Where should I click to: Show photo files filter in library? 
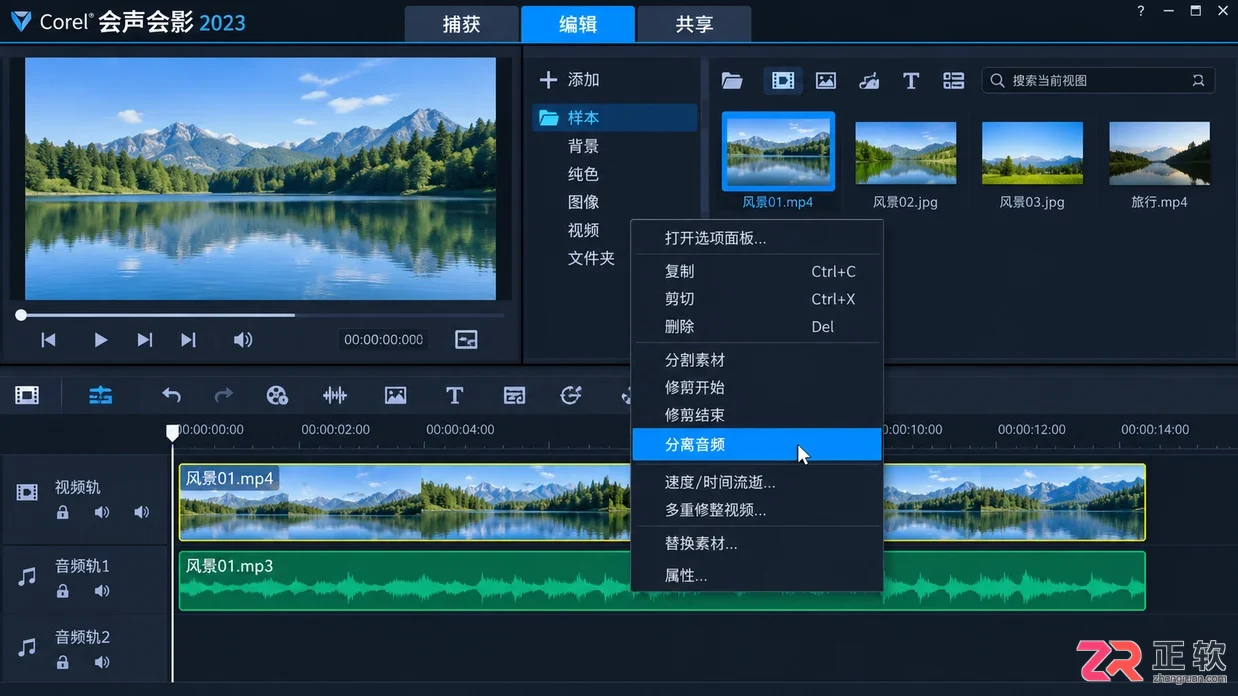[826, 81]
